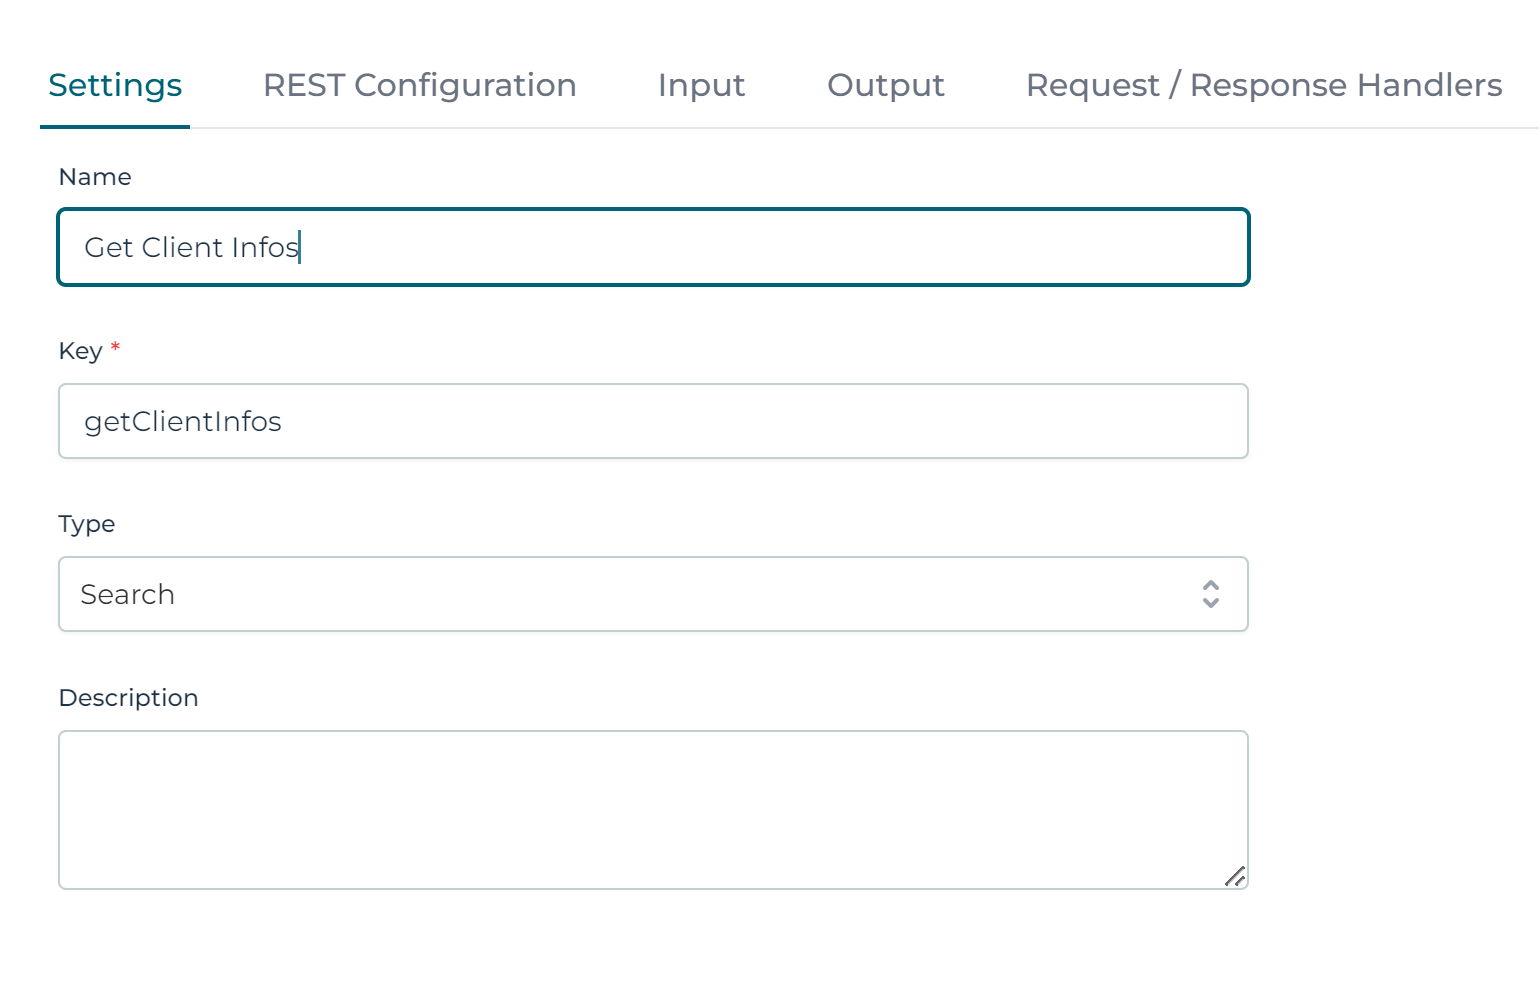
Task: Go to Request / Response Handlers tab
Action: pyautogui.click(x=1263, y=86)
